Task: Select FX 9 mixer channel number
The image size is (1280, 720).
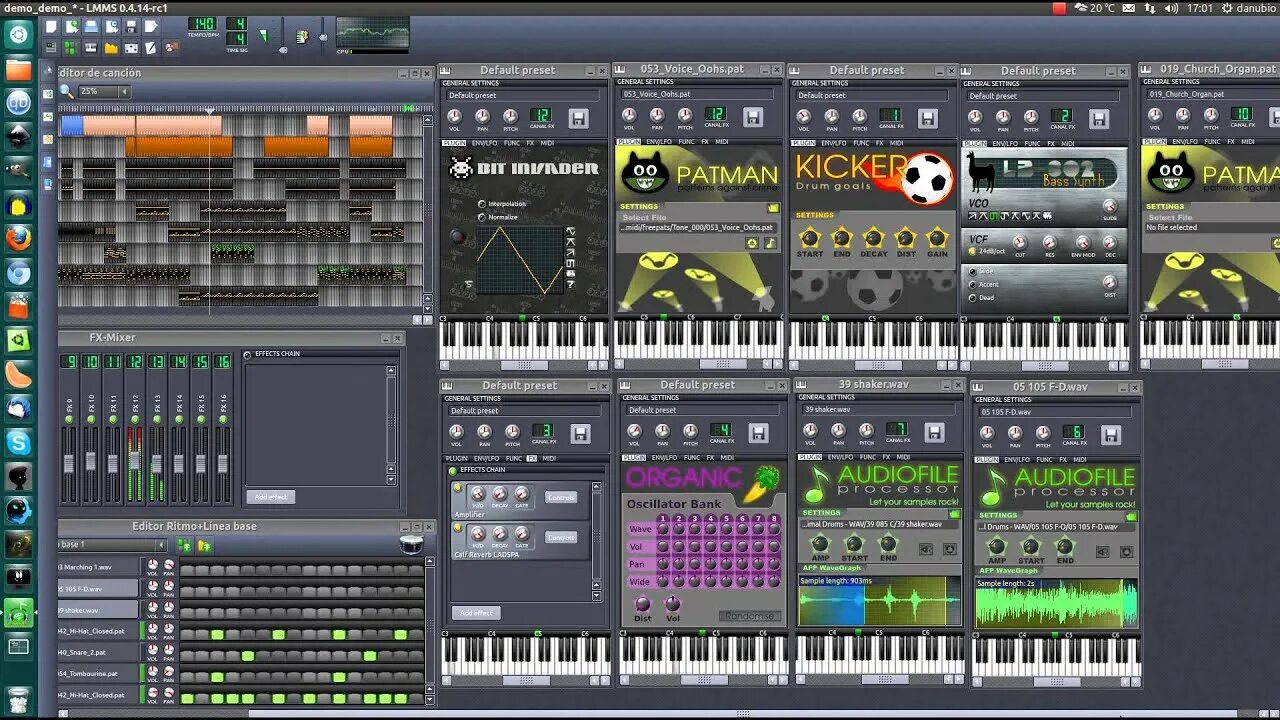Action: click(69, 362)
